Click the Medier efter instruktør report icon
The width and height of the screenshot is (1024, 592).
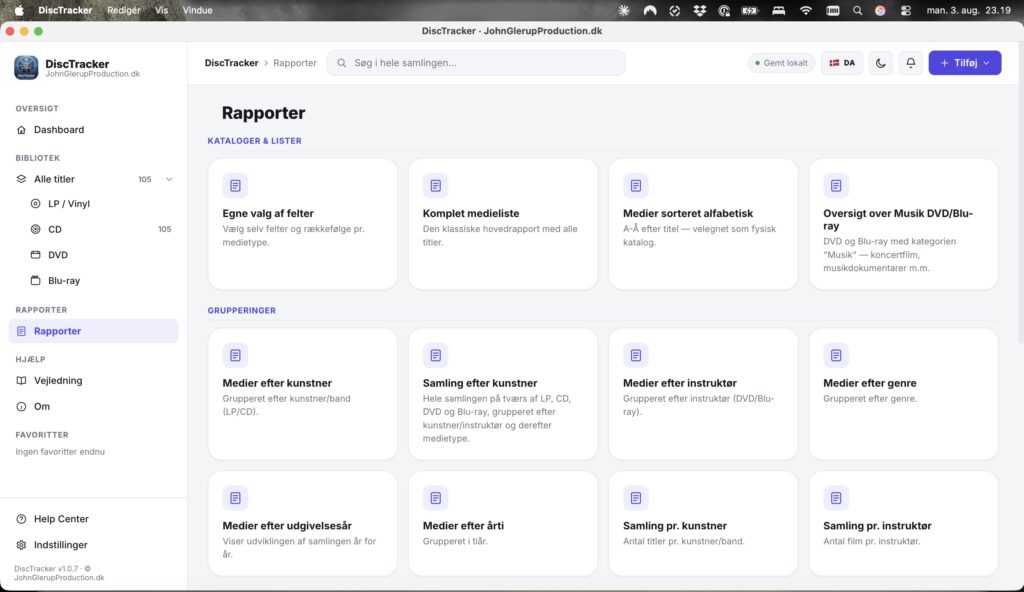pos(635,355)
